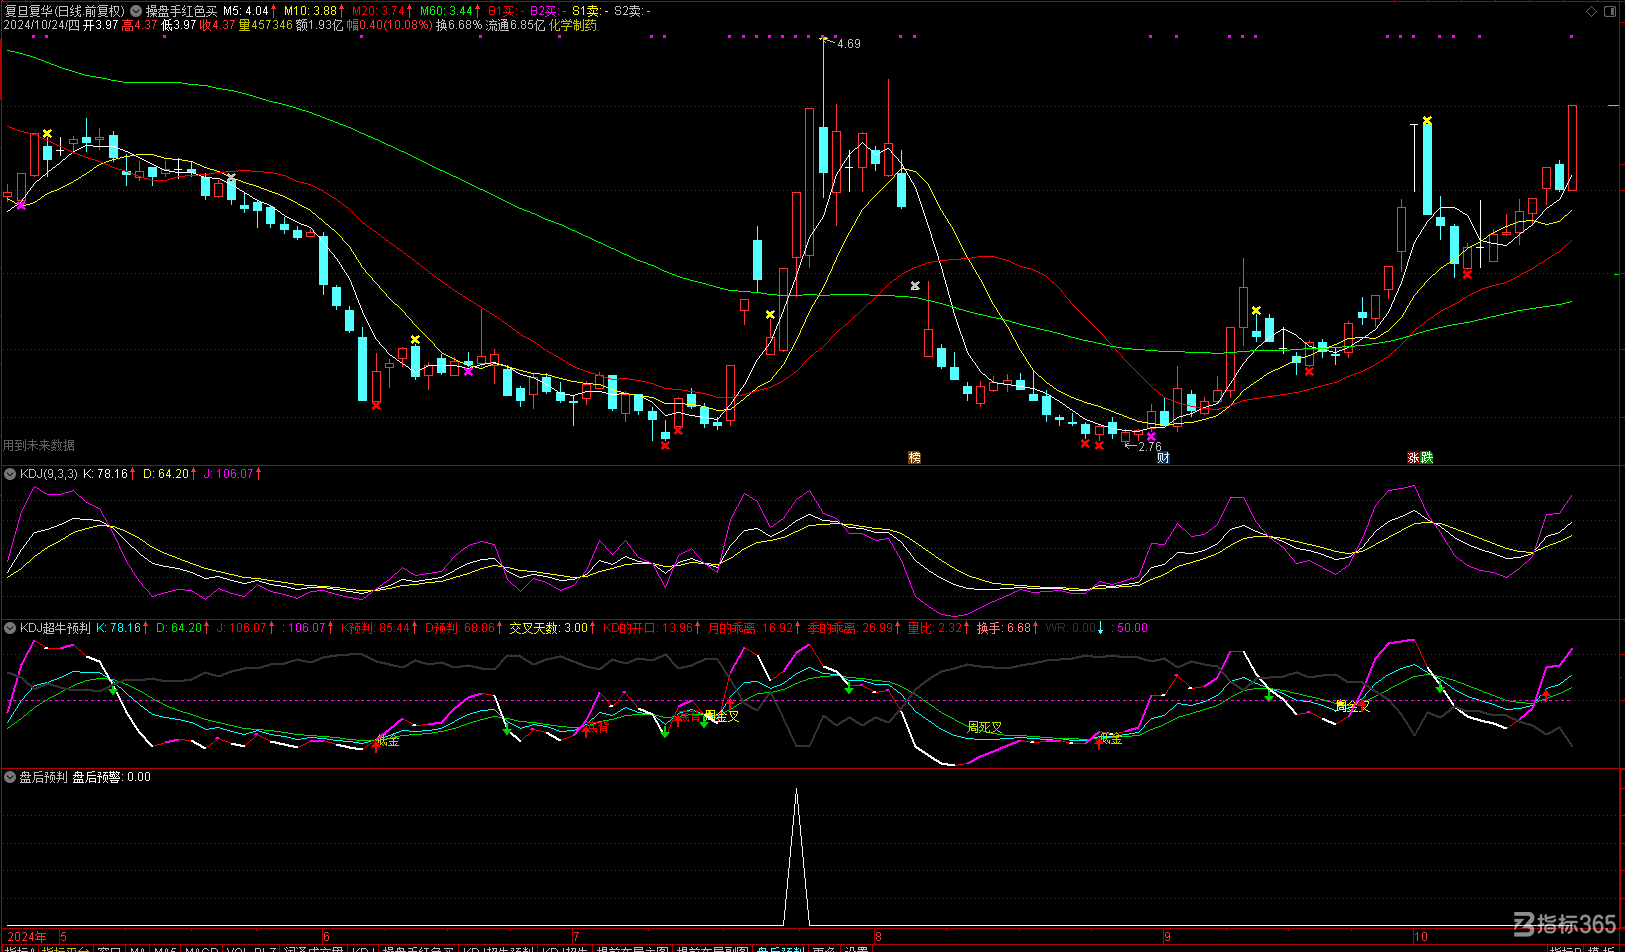This screenshot has height=952, width=1625.
Task: Select the 盘后预判 bottom tab
Action: (x=780, y=949)
